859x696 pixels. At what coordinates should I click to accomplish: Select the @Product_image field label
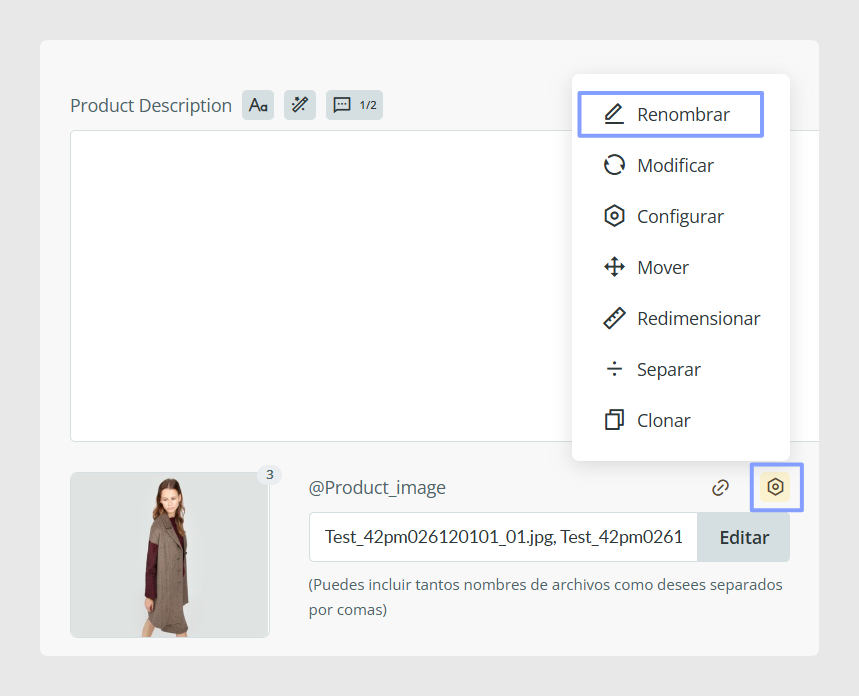click(x=377, y=487)
